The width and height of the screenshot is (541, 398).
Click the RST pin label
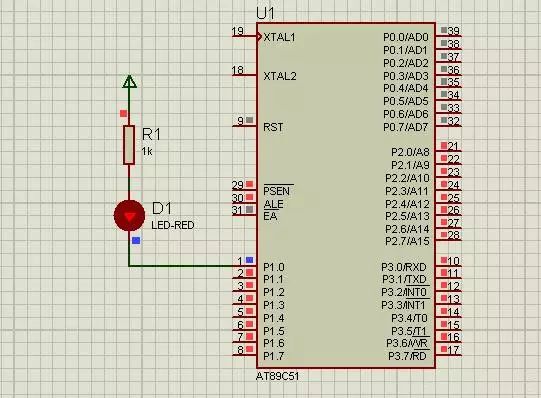[x=273, y=127]
